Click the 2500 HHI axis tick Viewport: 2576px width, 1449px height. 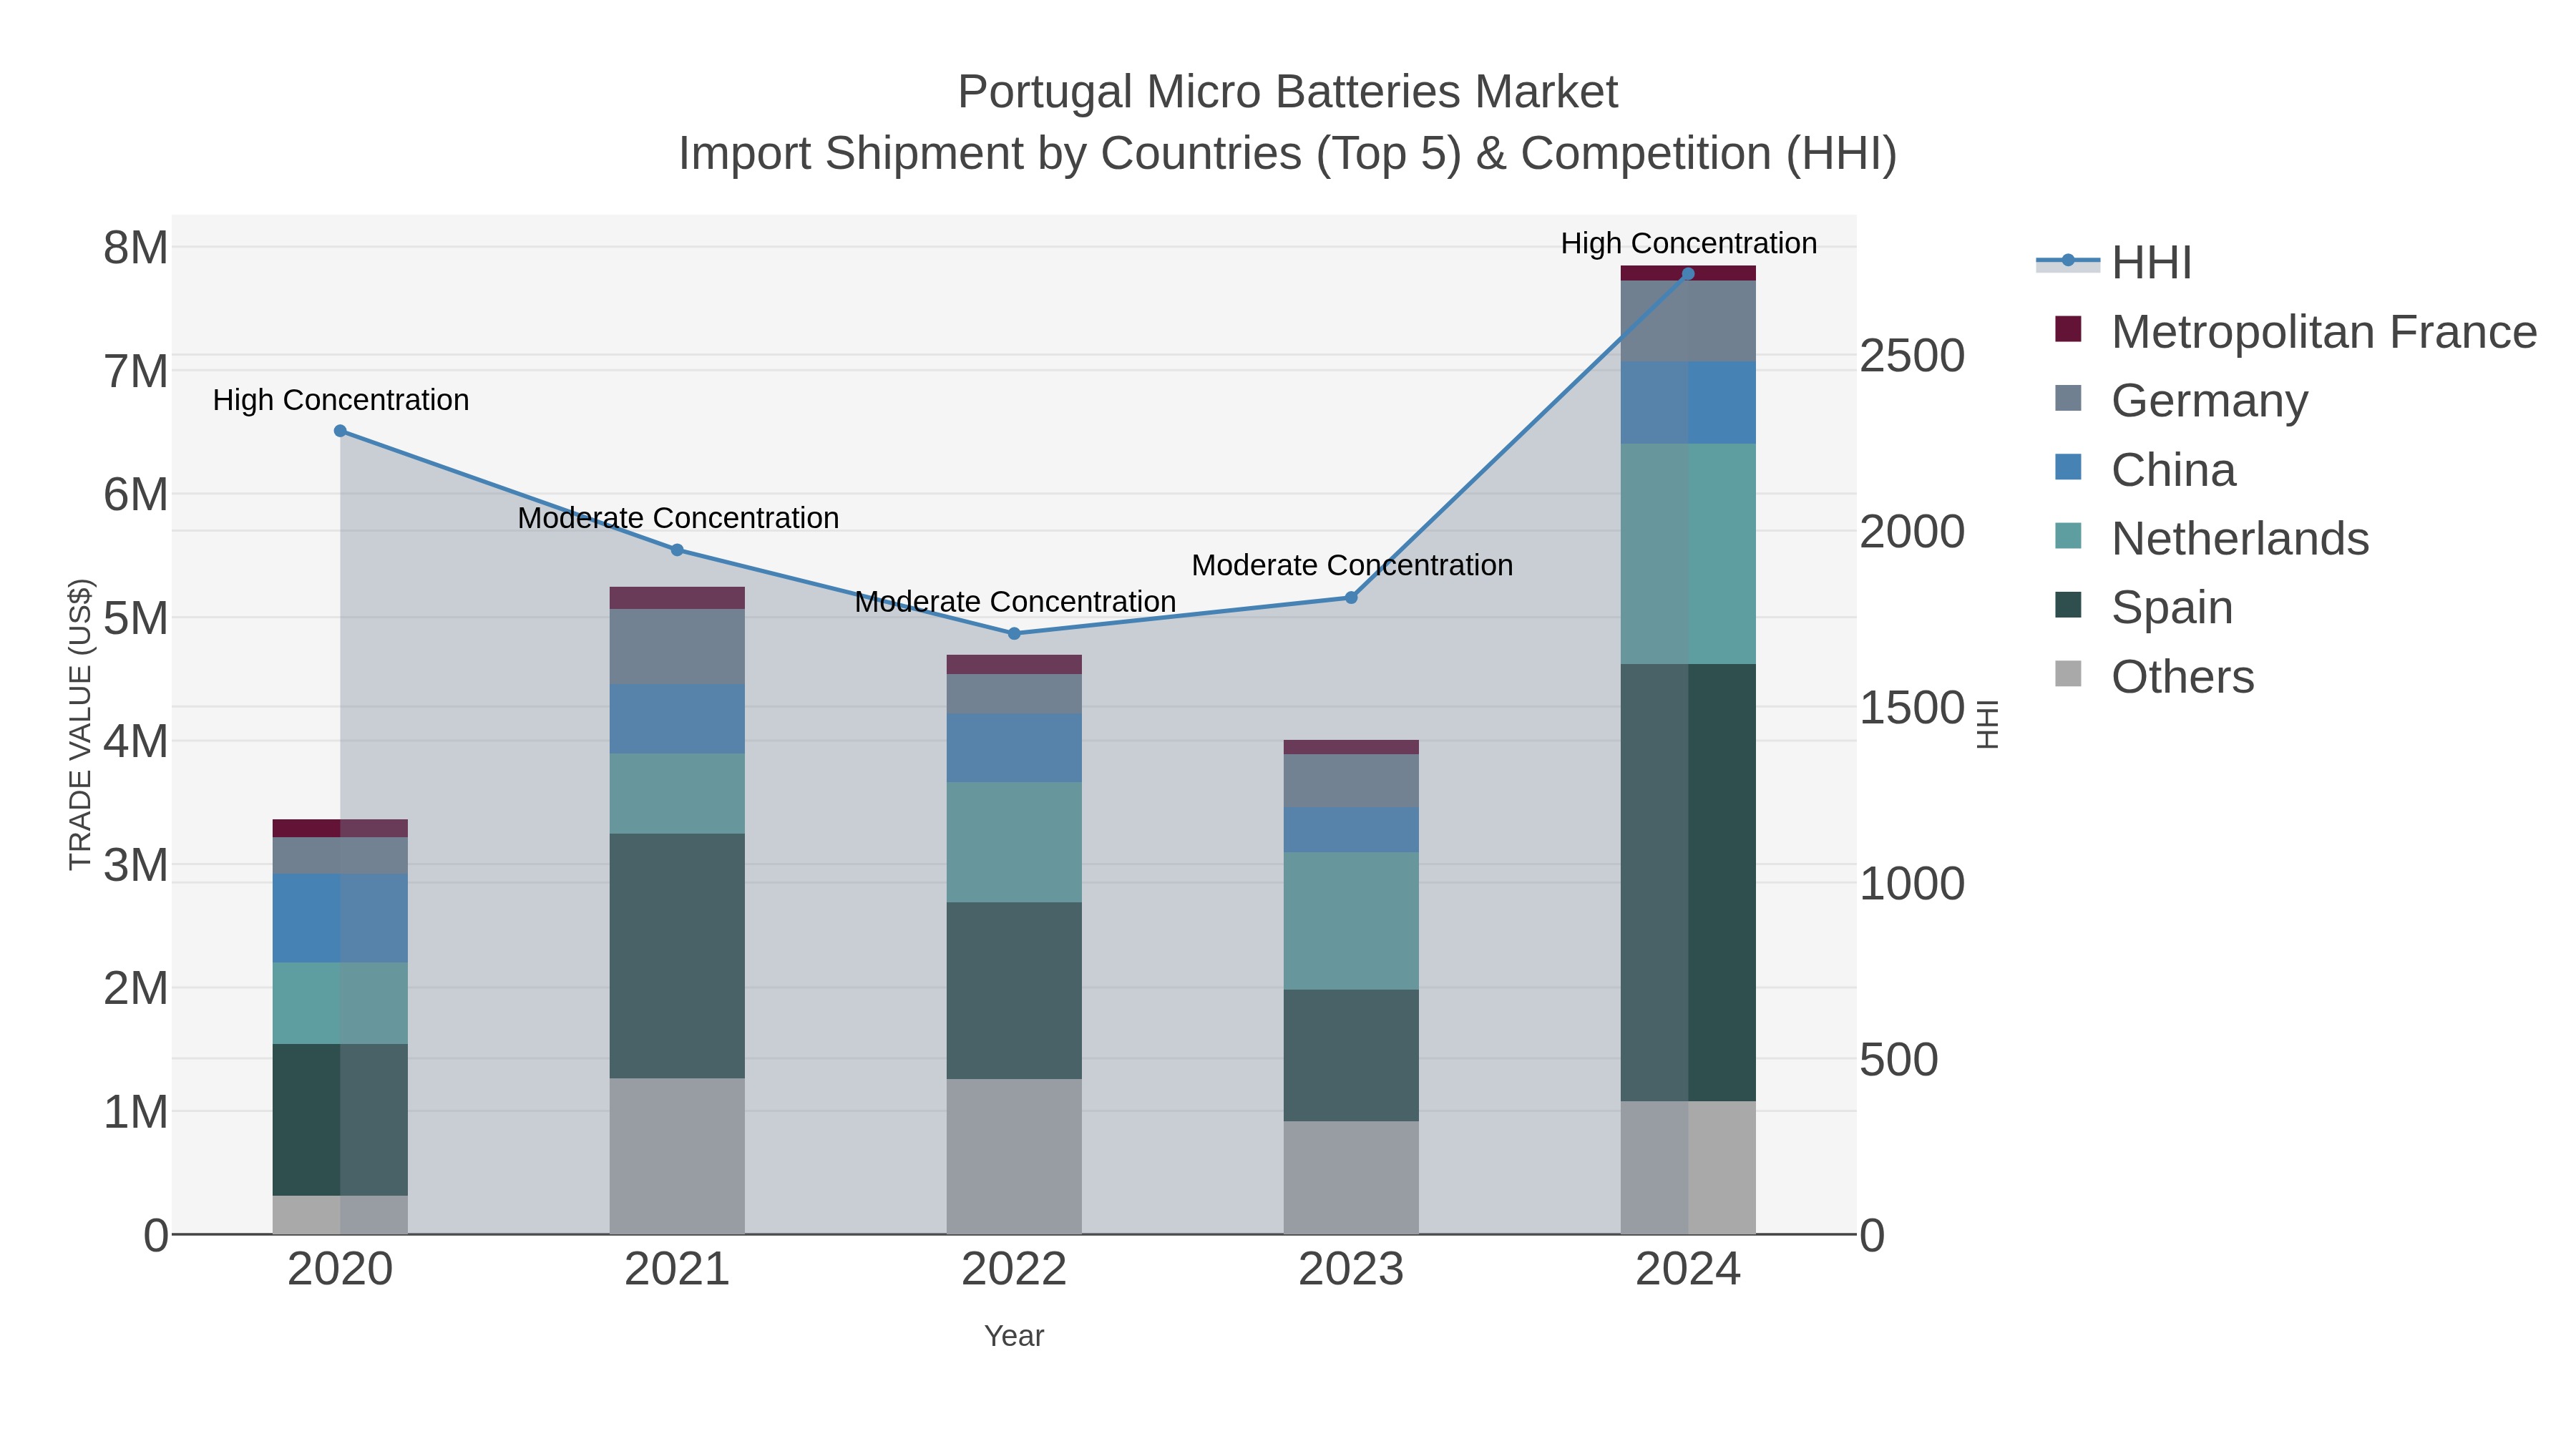point(1912,356)
